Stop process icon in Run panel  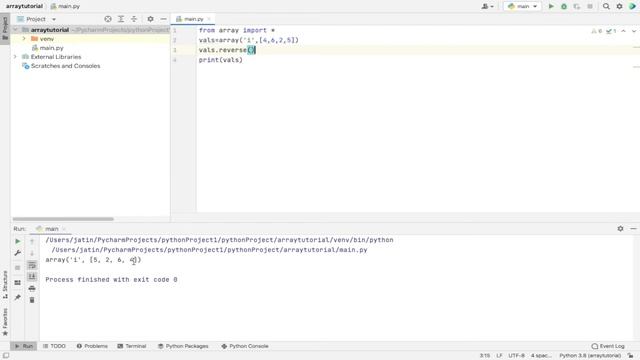click(x=18, y=268)
